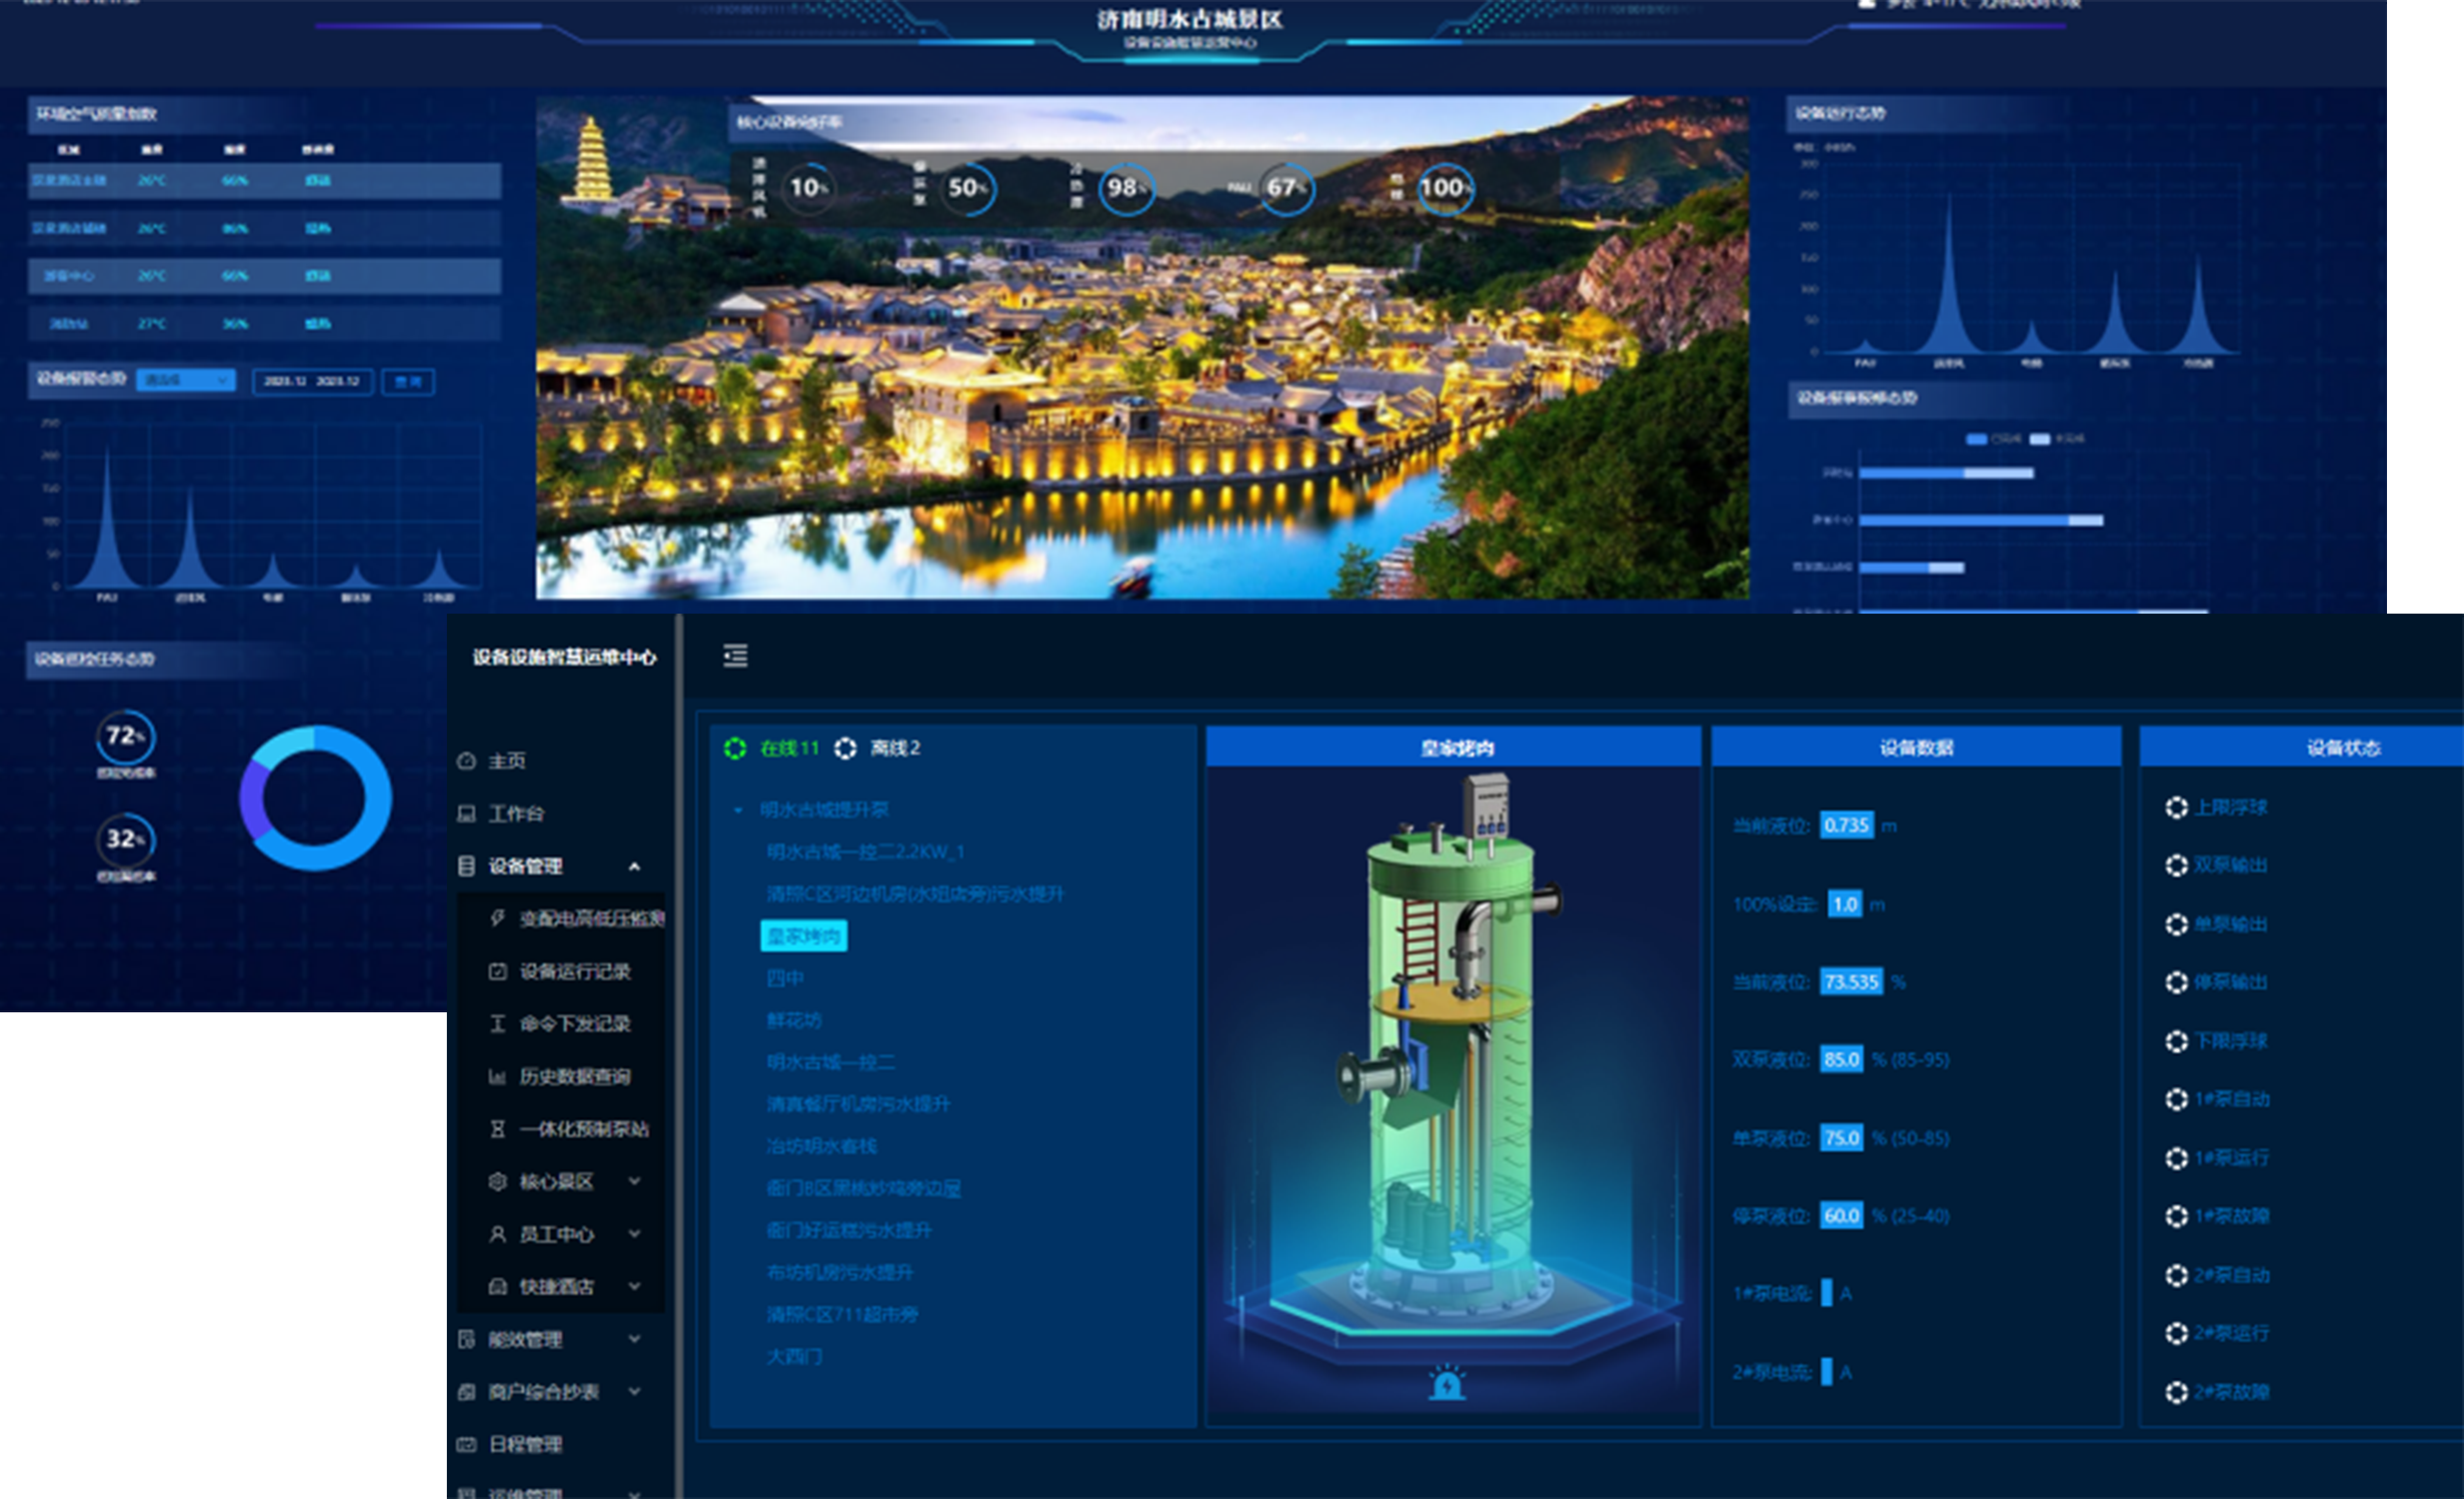
Task: Click the 停泵输出 status indicator icon
Action: pyautogui.click(x=2176, y=982)
